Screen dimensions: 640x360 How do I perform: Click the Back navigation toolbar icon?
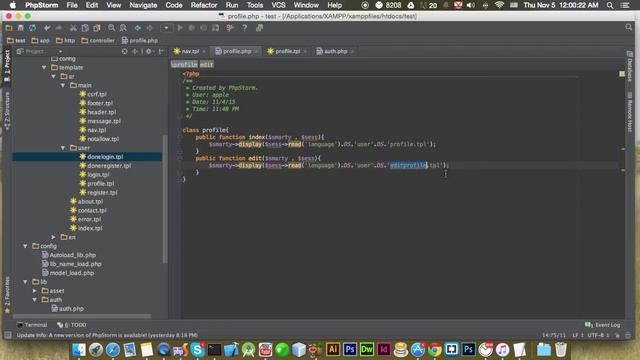point(138,28)
